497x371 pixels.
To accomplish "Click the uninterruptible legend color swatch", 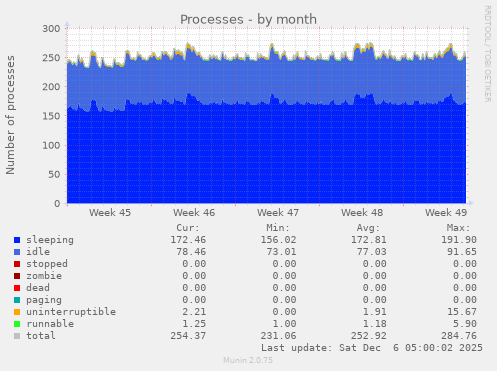I will click(17, 312).
